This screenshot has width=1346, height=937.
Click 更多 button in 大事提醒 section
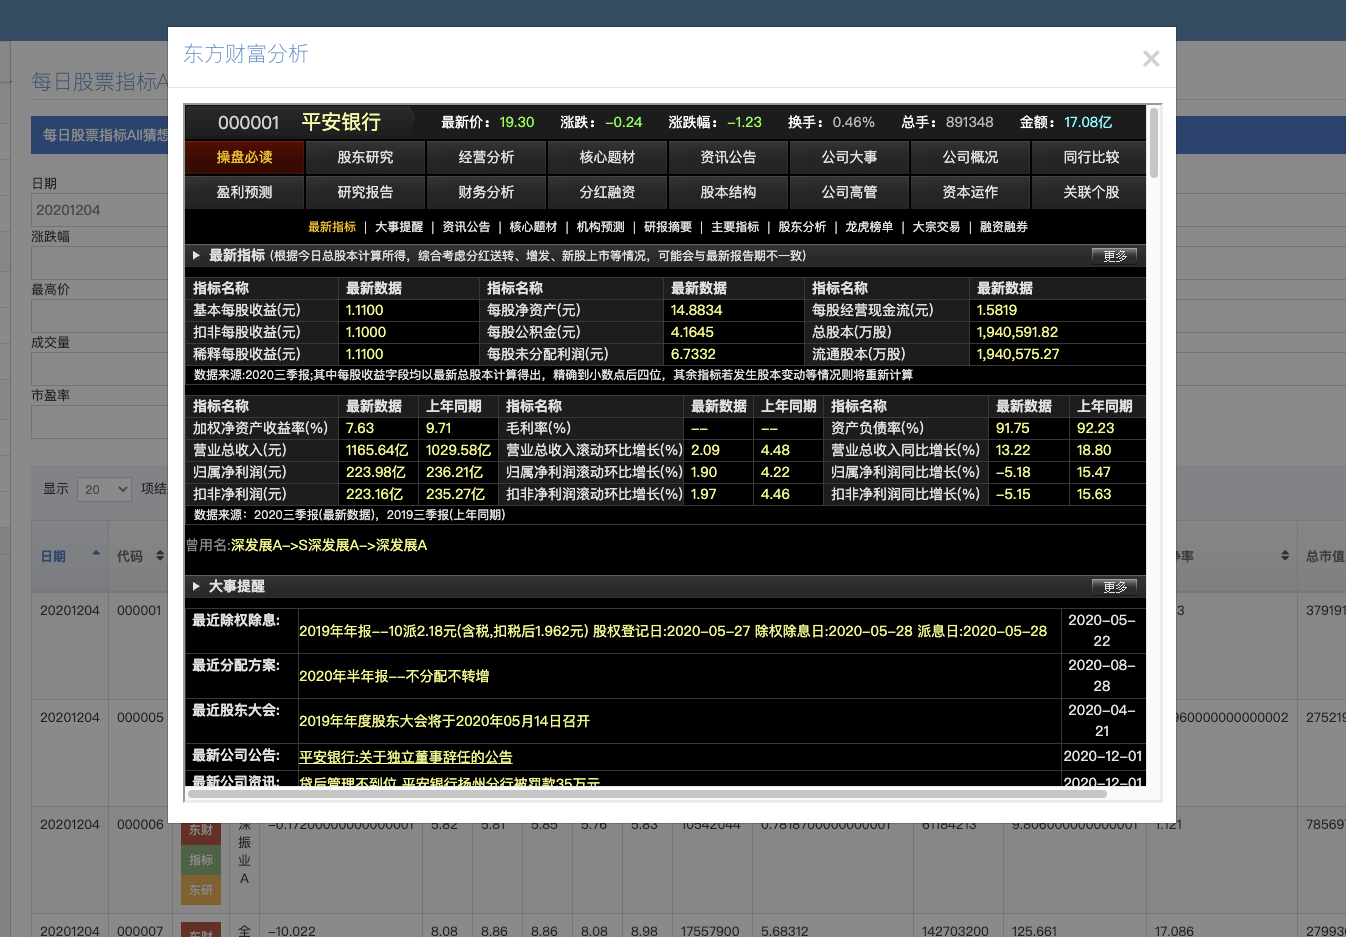click(1114, 587)
